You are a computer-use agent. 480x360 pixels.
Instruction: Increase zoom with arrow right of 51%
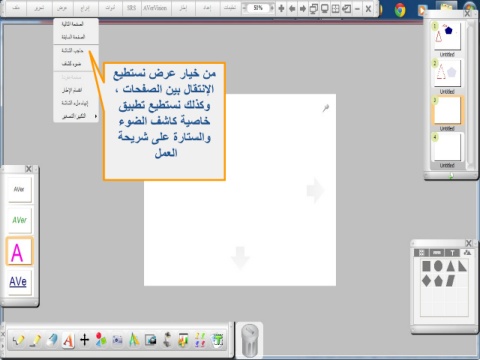272,8
